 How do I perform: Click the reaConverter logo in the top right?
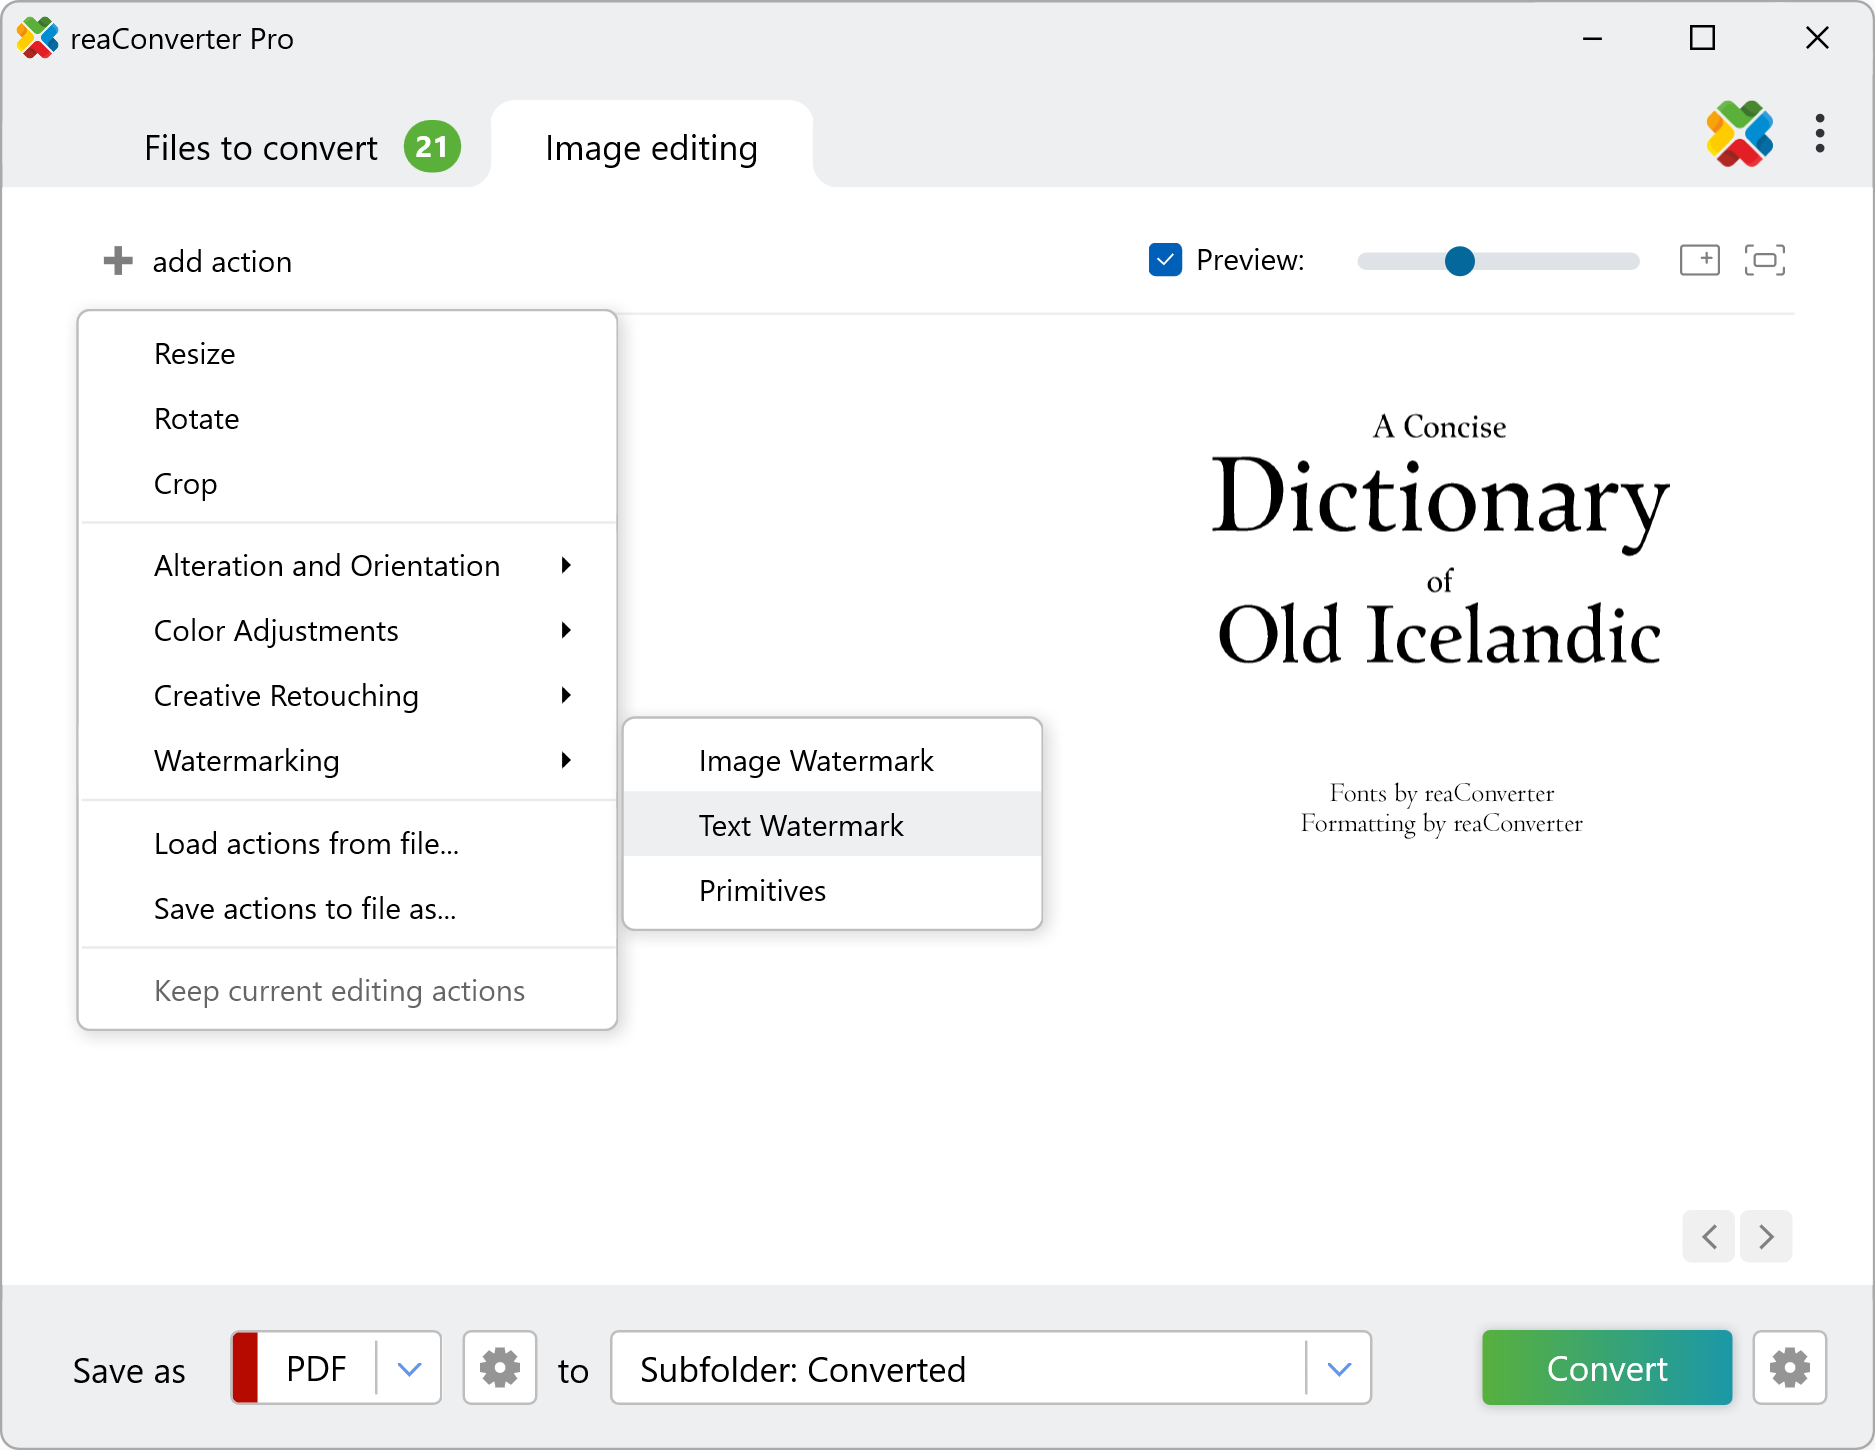pos(1739,133)
